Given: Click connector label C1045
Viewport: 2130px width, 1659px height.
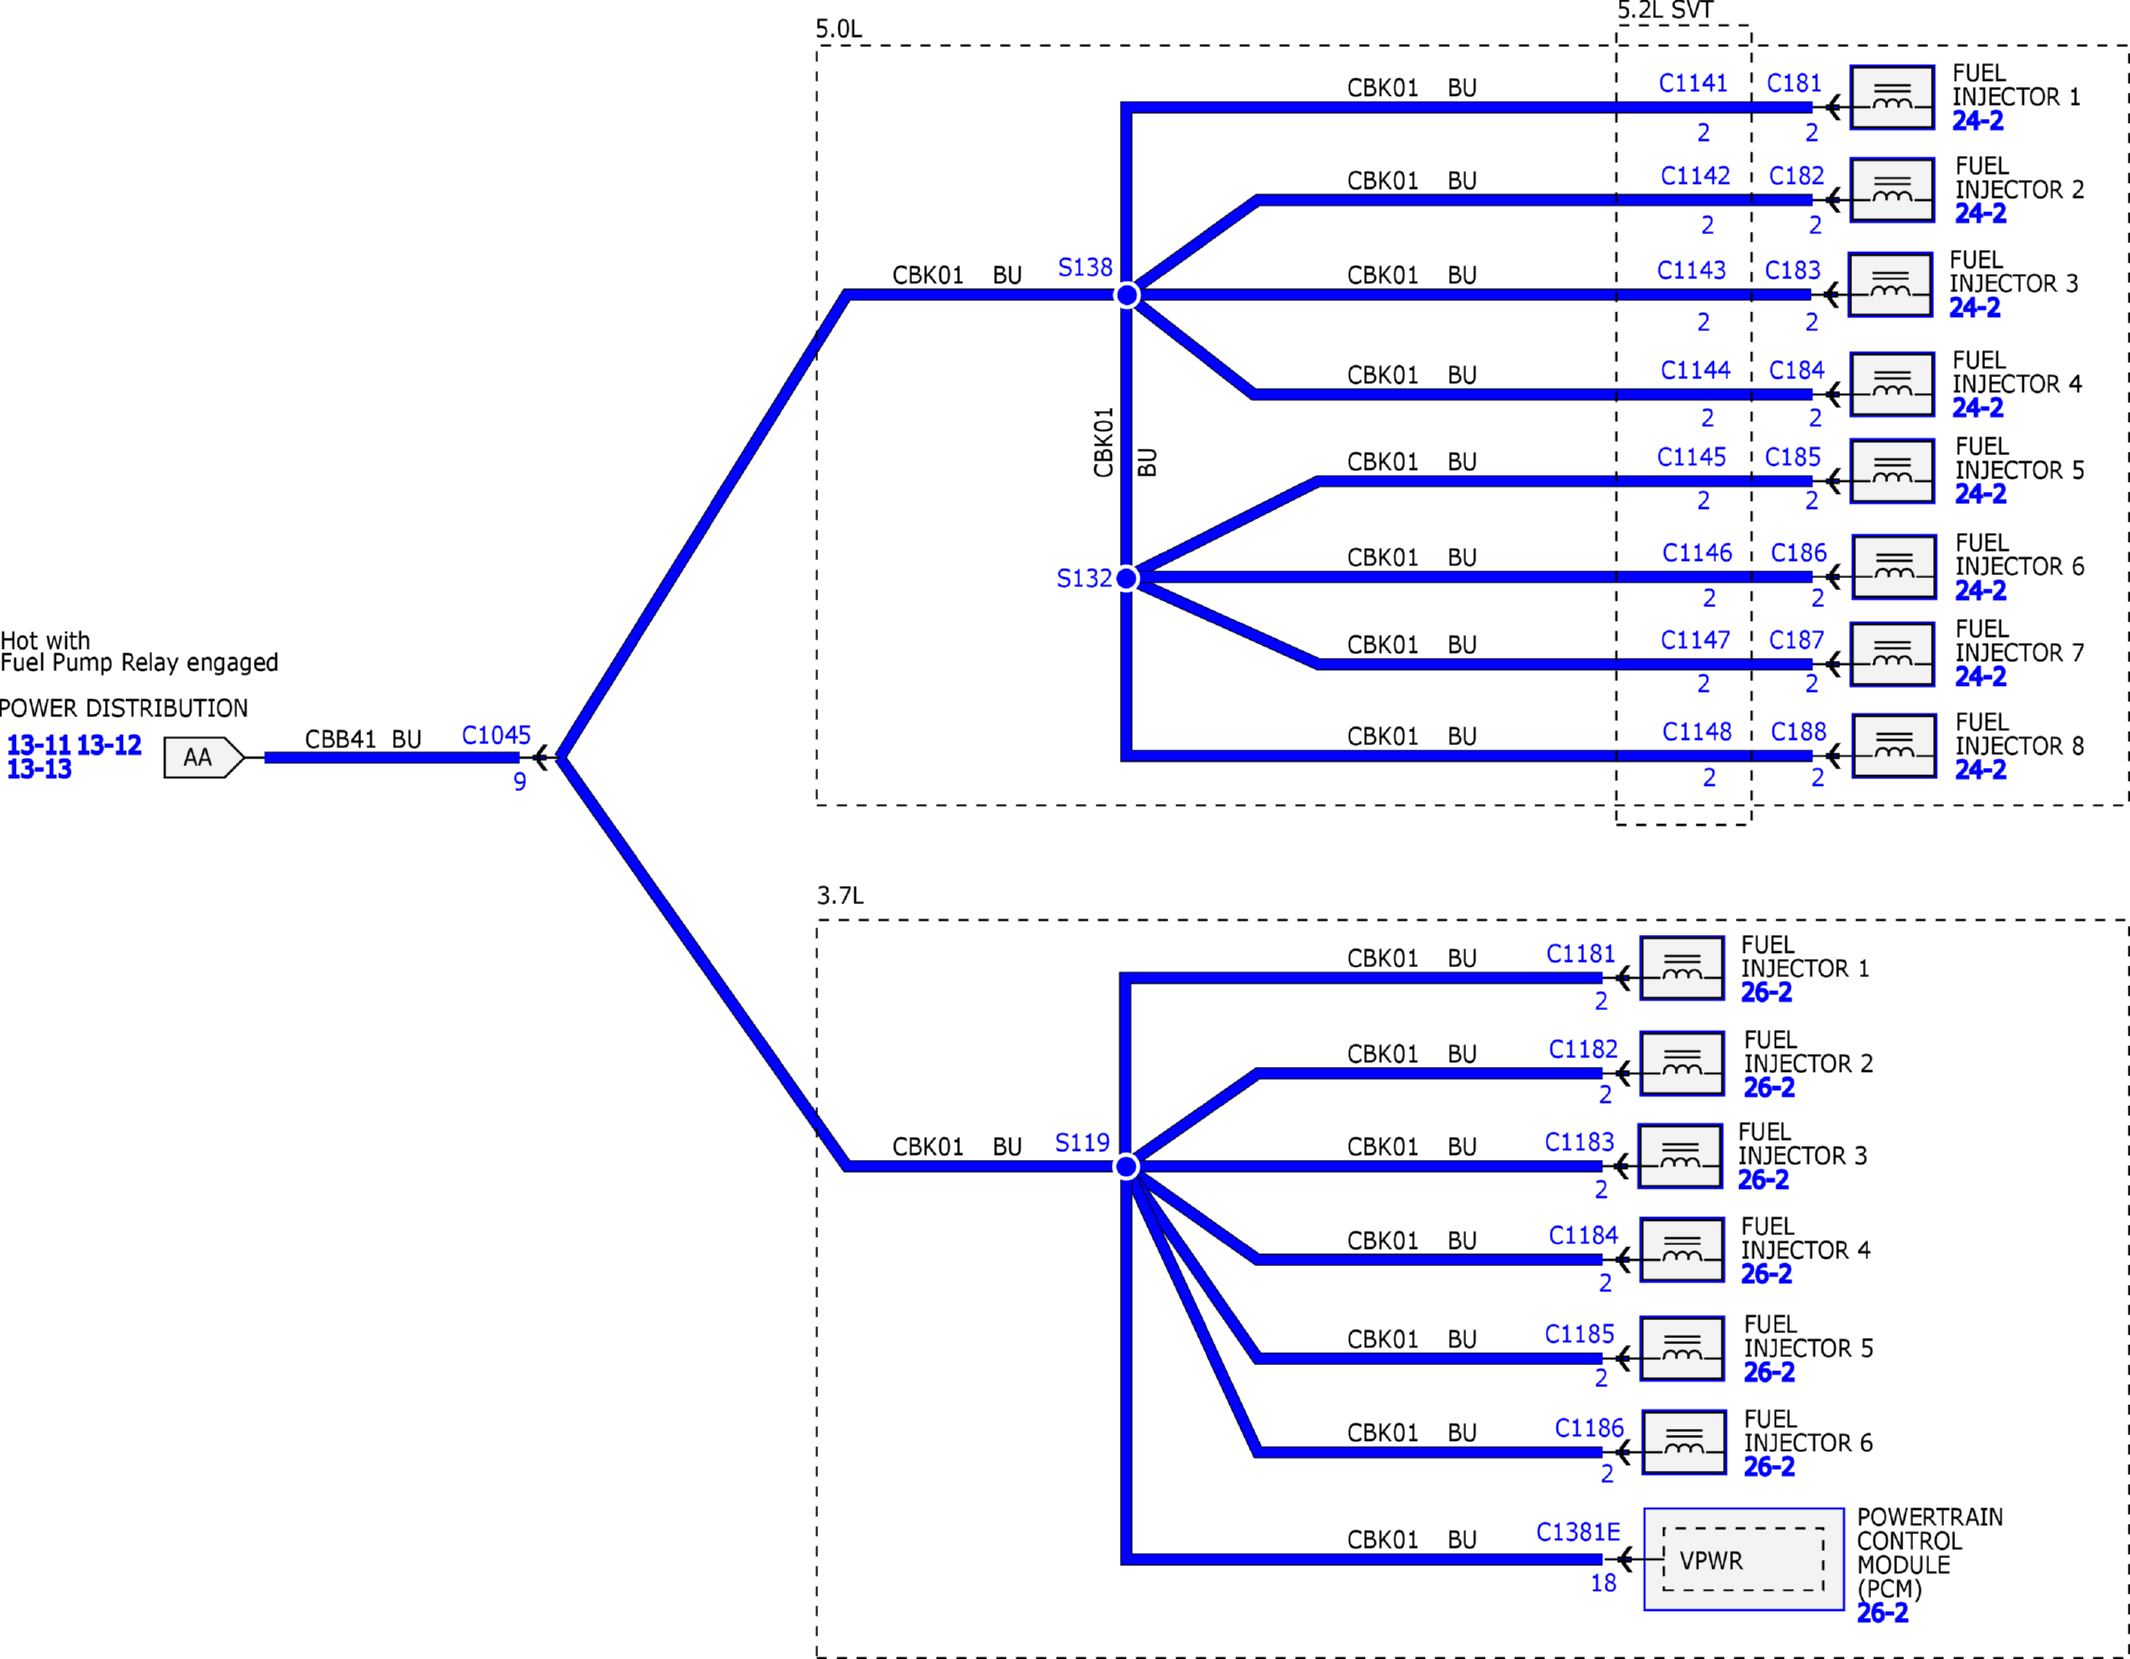Looking at the screenshot, I should [x=496, y=735].
